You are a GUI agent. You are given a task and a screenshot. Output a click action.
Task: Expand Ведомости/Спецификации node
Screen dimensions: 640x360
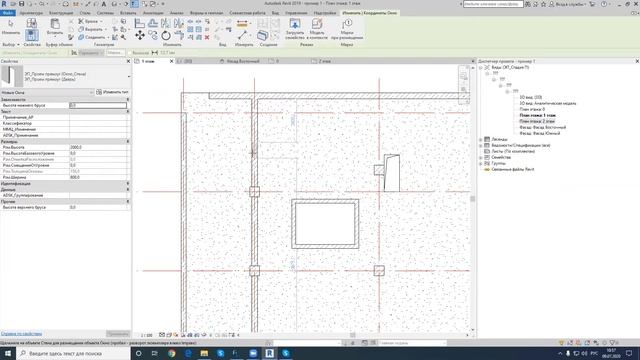[481, 145]
